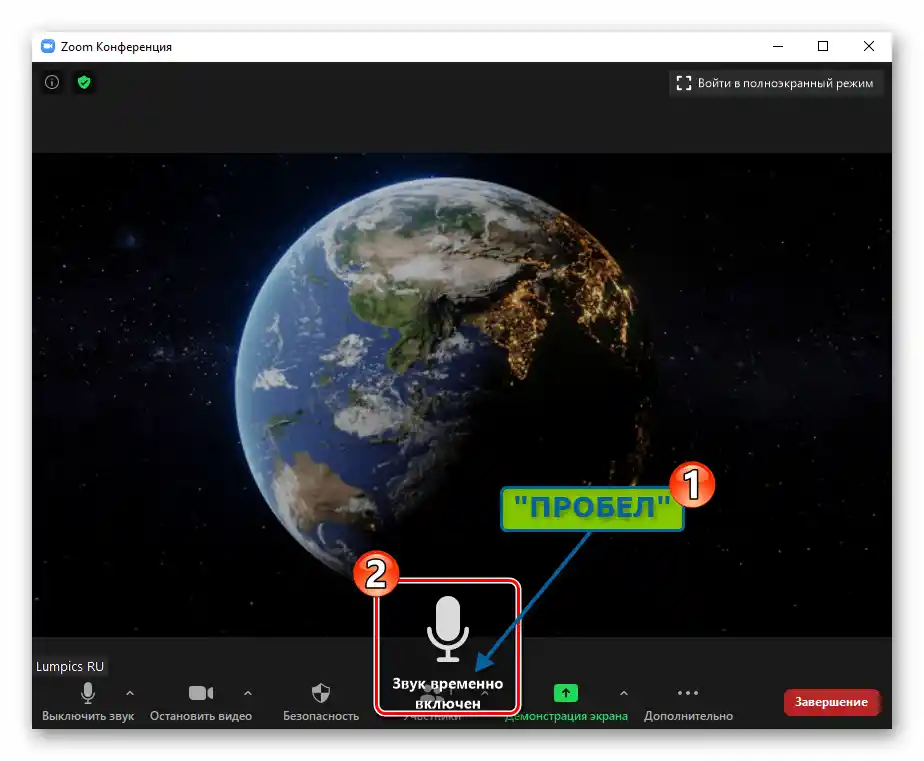Stop video with Остановить видео

(201, 702)
